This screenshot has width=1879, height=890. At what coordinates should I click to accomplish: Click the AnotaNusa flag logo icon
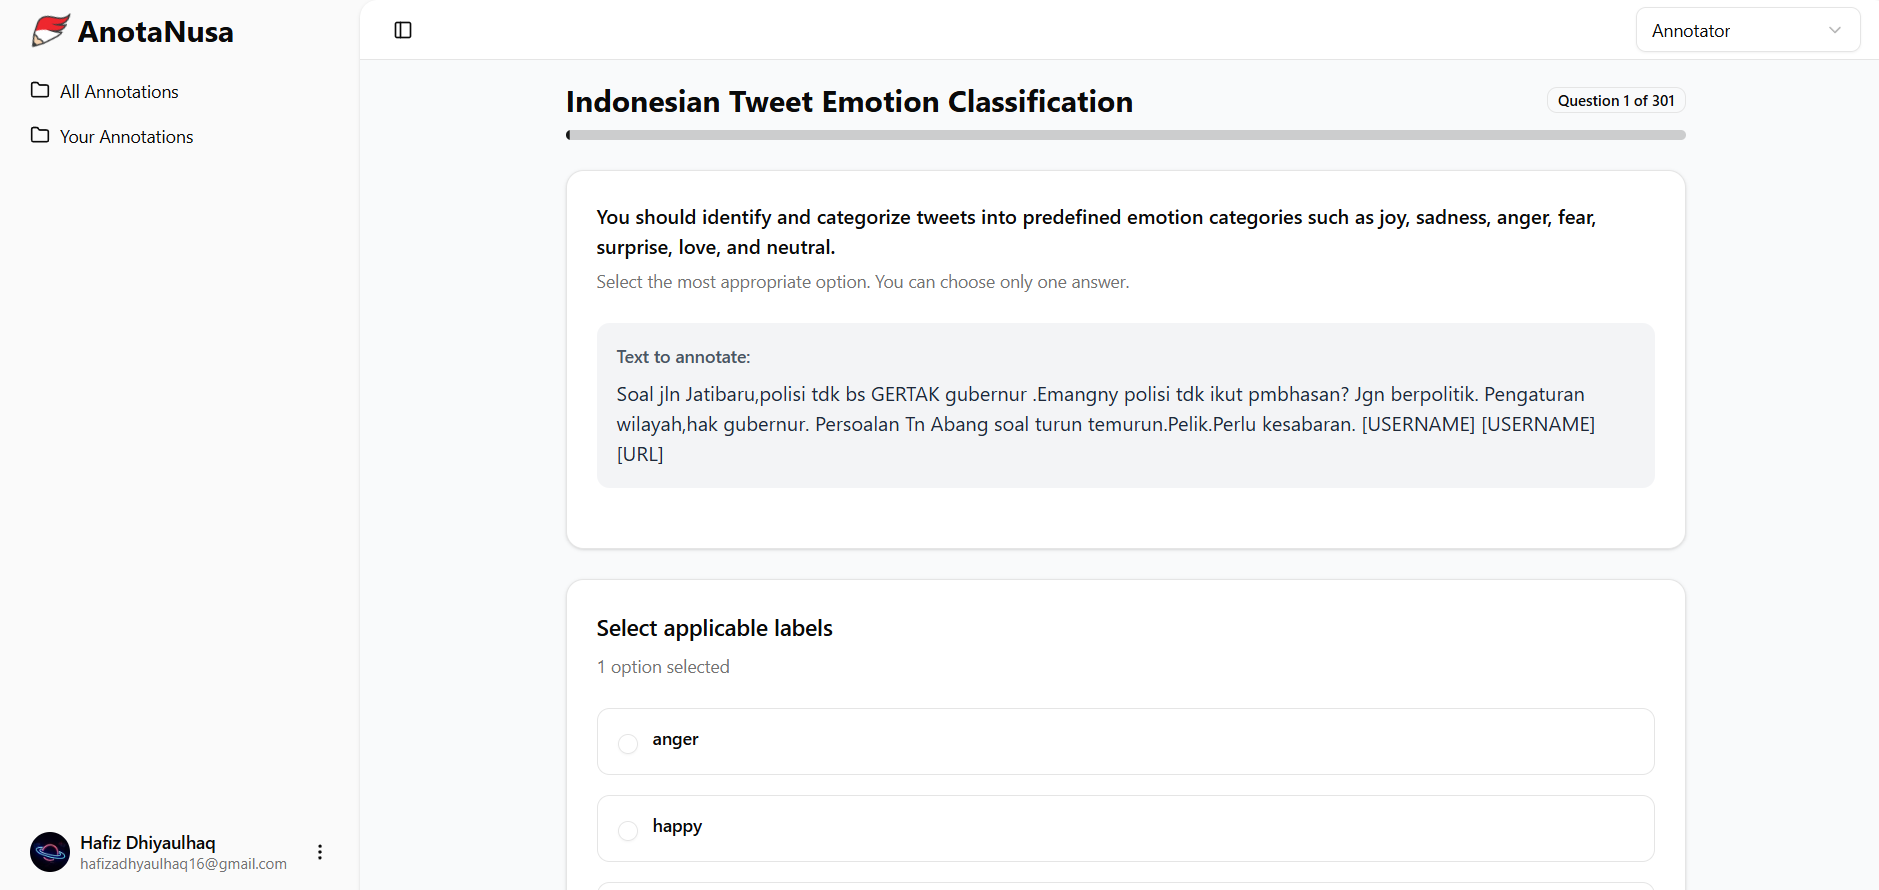(50, 31)
